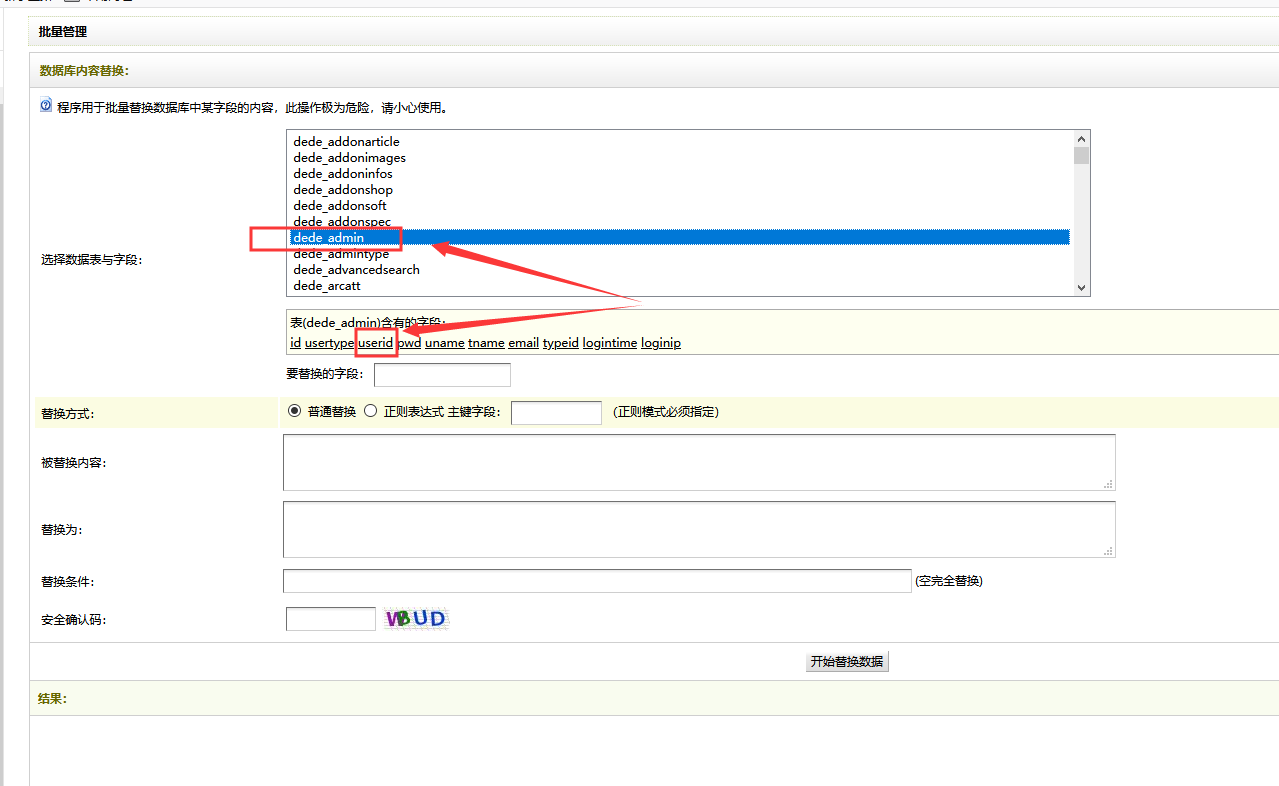
Task: Click the logintime field link
Action: [x=610, y=343]
